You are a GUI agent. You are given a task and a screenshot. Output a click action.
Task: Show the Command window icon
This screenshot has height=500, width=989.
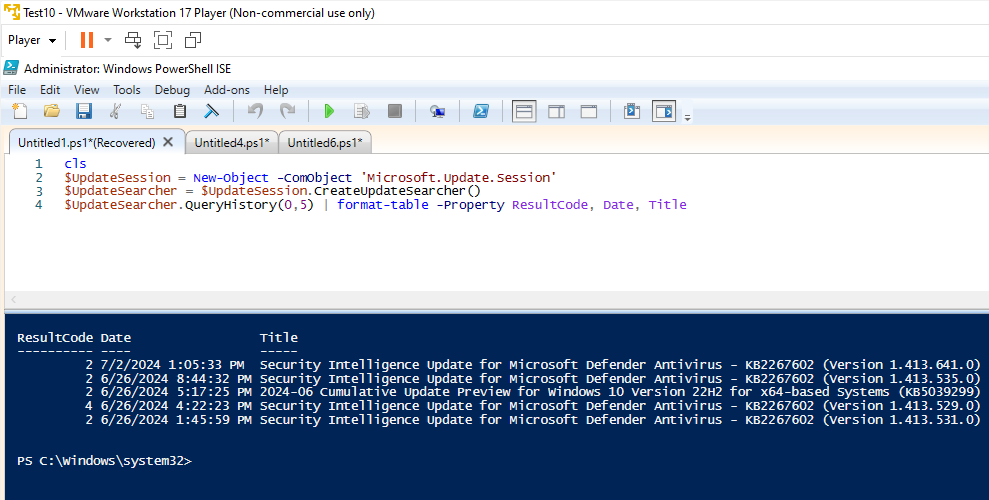632,112
